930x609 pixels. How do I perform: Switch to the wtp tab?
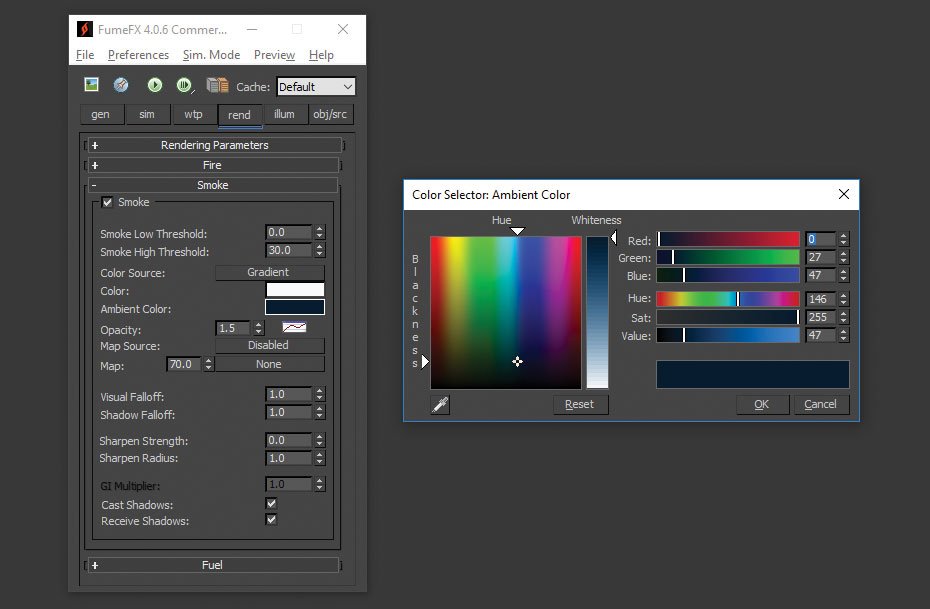coord(193,114)
